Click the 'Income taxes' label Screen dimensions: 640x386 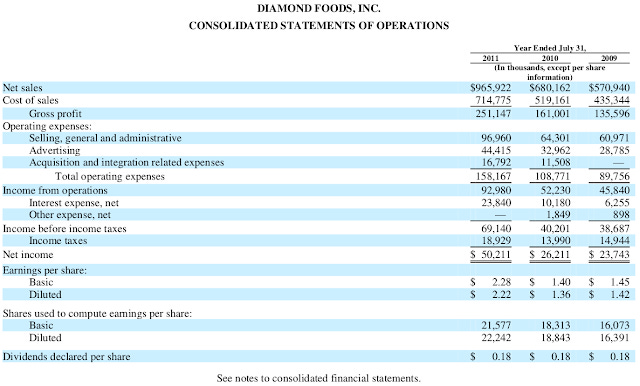[58, 241]
